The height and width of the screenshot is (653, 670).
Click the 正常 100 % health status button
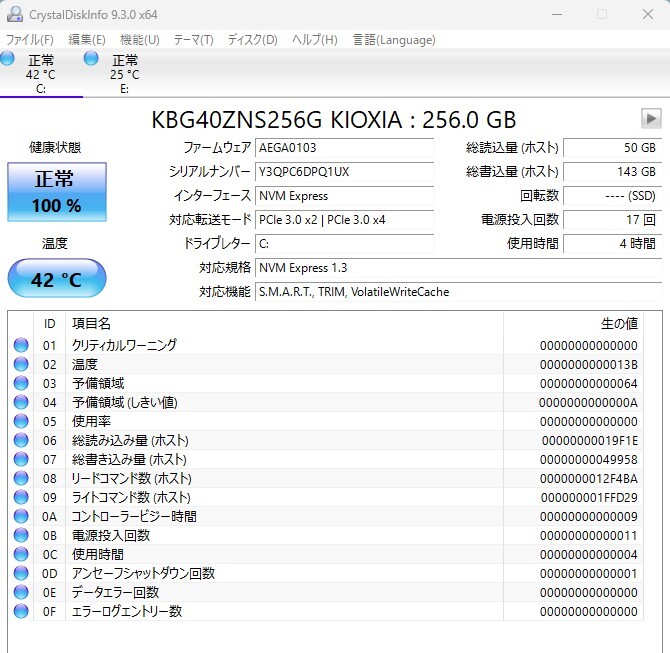[57, 193]
